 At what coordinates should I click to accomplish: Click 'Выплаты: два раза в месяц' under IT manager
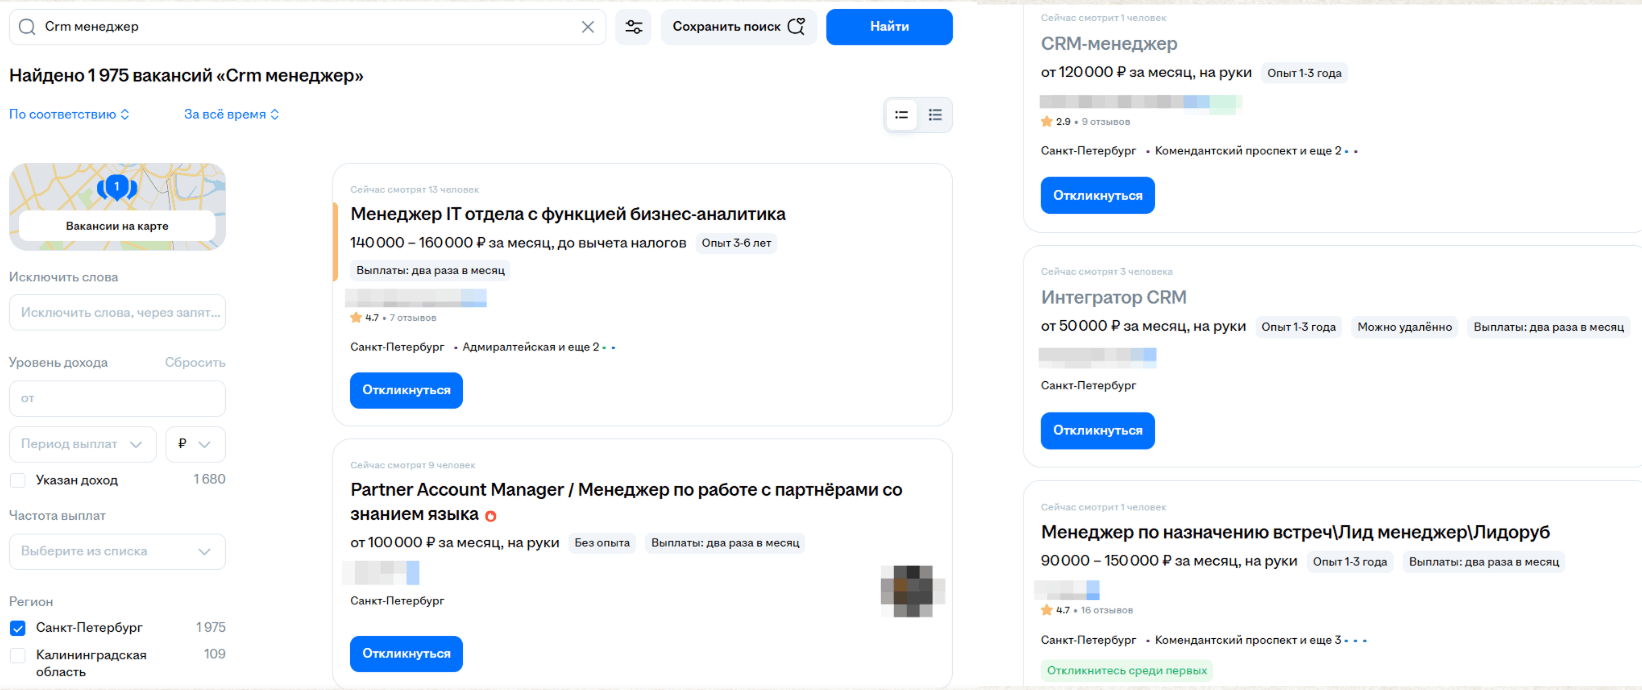[x=430, y=270]
